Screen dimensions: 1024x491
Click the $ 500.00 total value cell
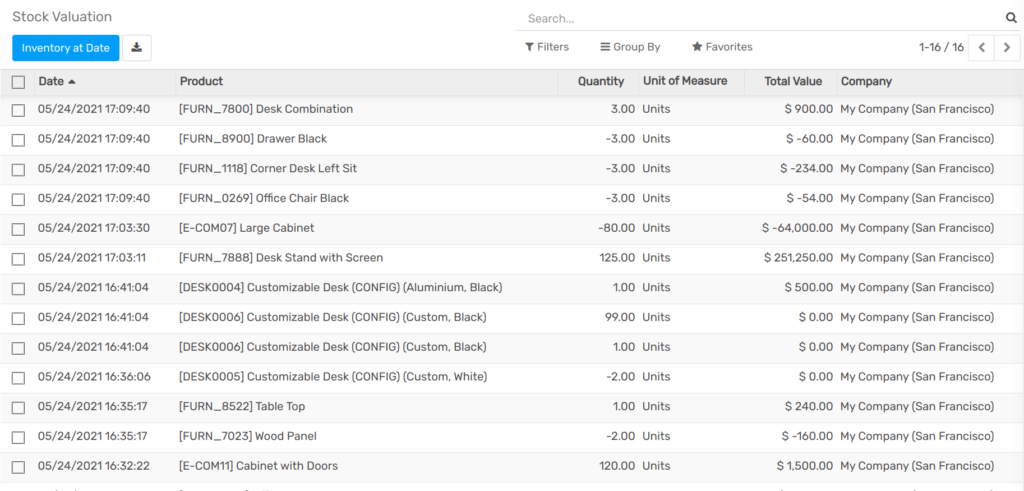[808, 287]
